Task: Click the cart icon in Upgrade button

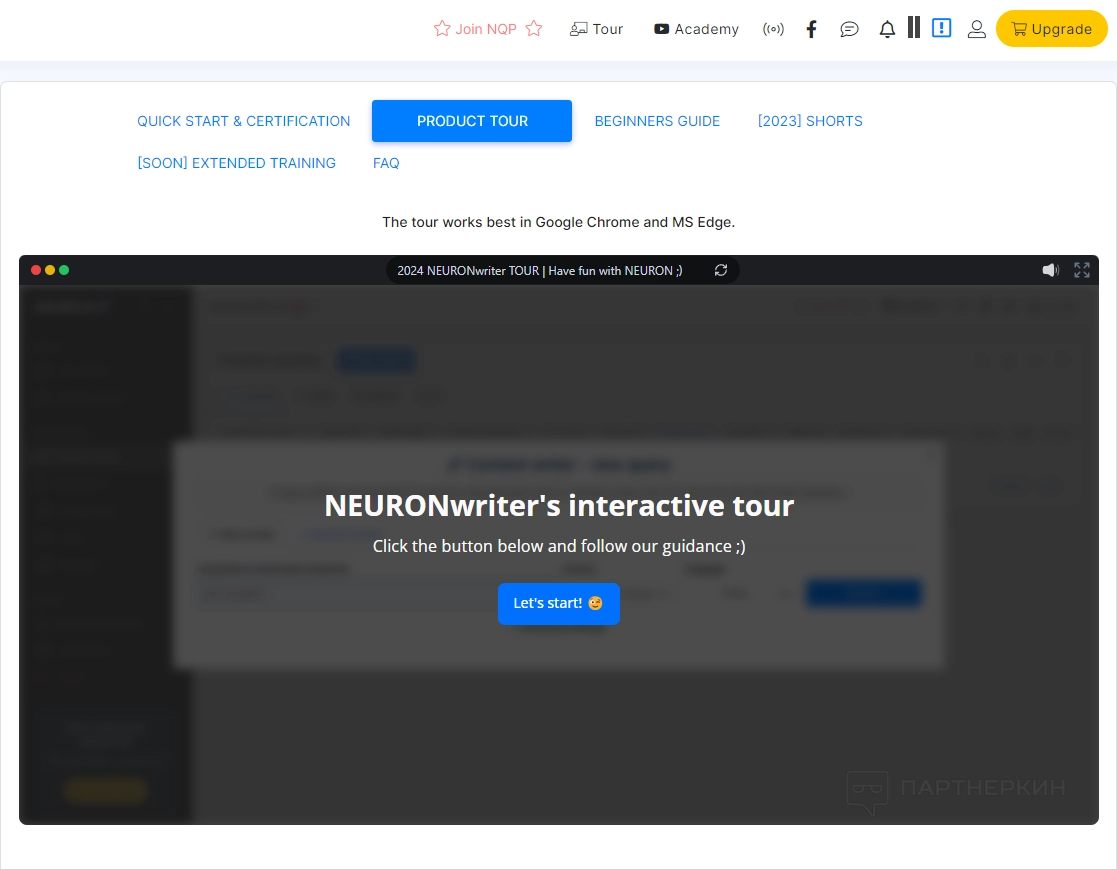Action: [1019, 29]
